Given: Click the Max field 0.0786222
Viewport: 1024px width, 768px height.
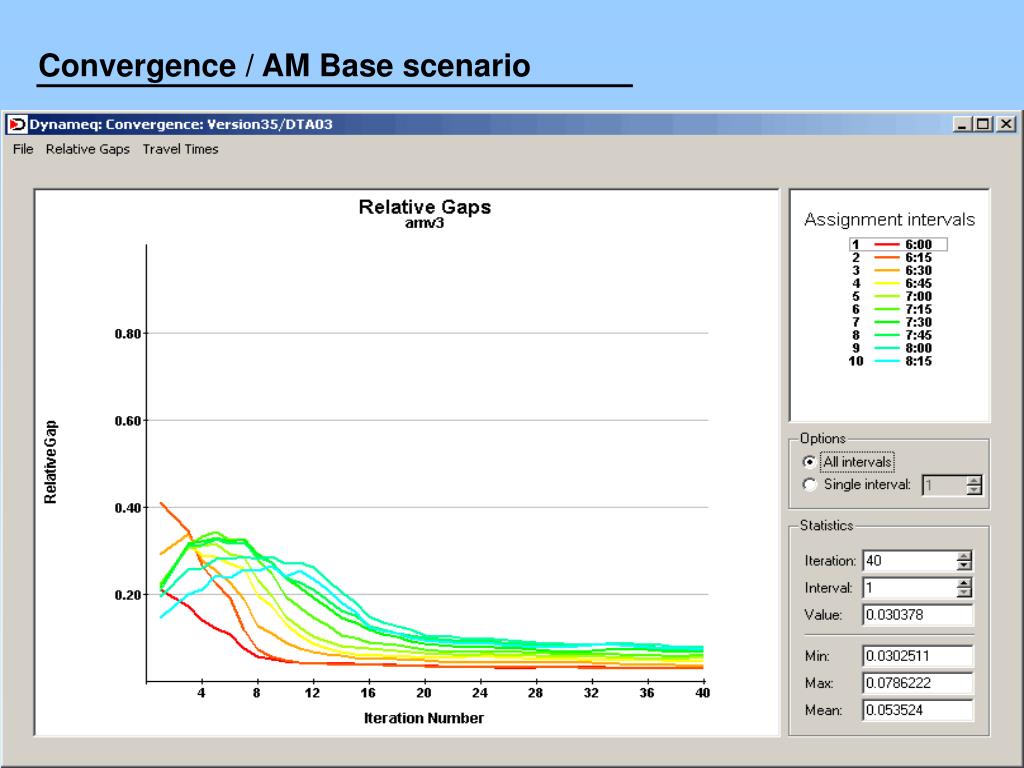Looking at the screenshot, I should pos(918,683).
